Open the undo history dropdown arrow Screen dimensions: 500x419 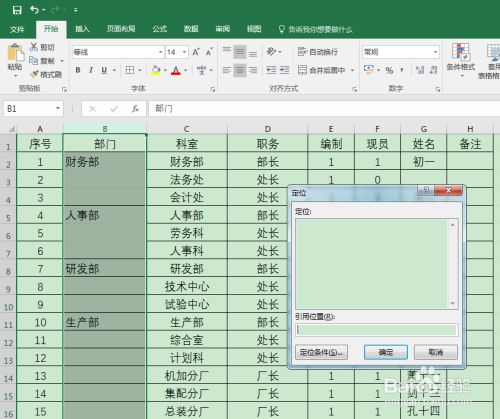pyautogui.click(x=44, y=10)
